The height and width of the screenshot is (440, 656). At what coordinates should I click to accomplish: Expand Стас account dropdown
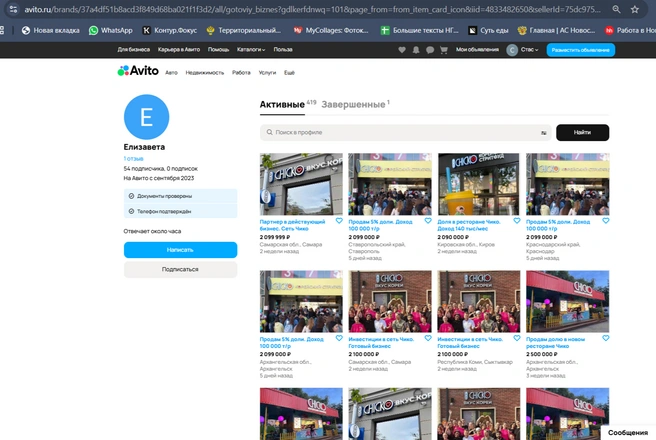pyautogui.click(x=529, y=49)
